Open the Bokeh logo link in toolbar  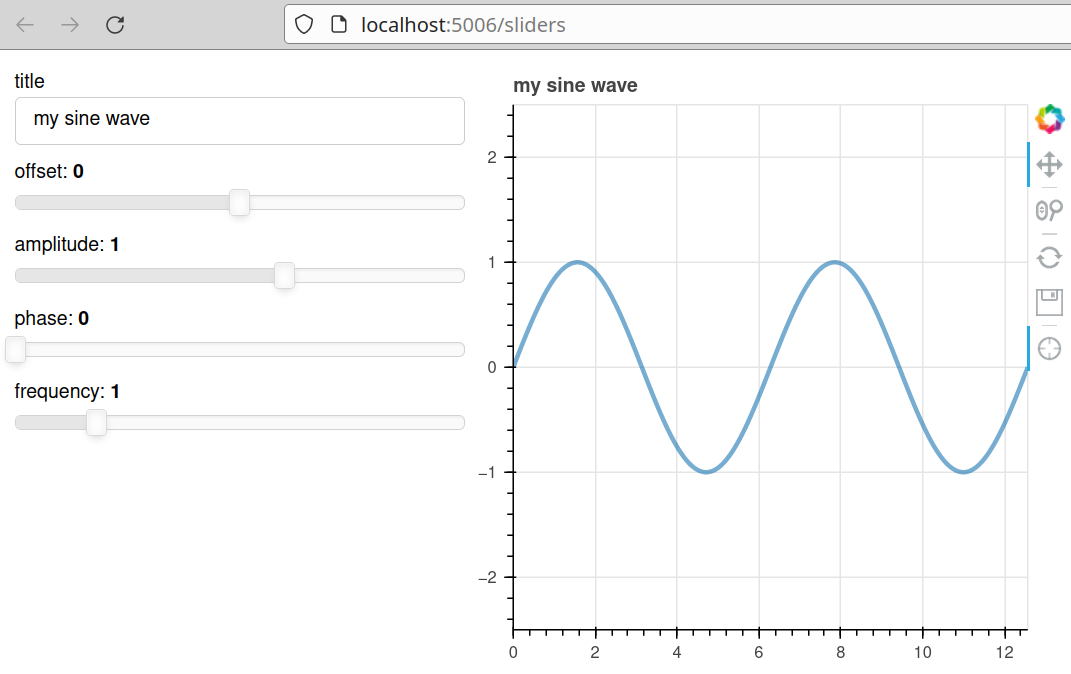1049,119
